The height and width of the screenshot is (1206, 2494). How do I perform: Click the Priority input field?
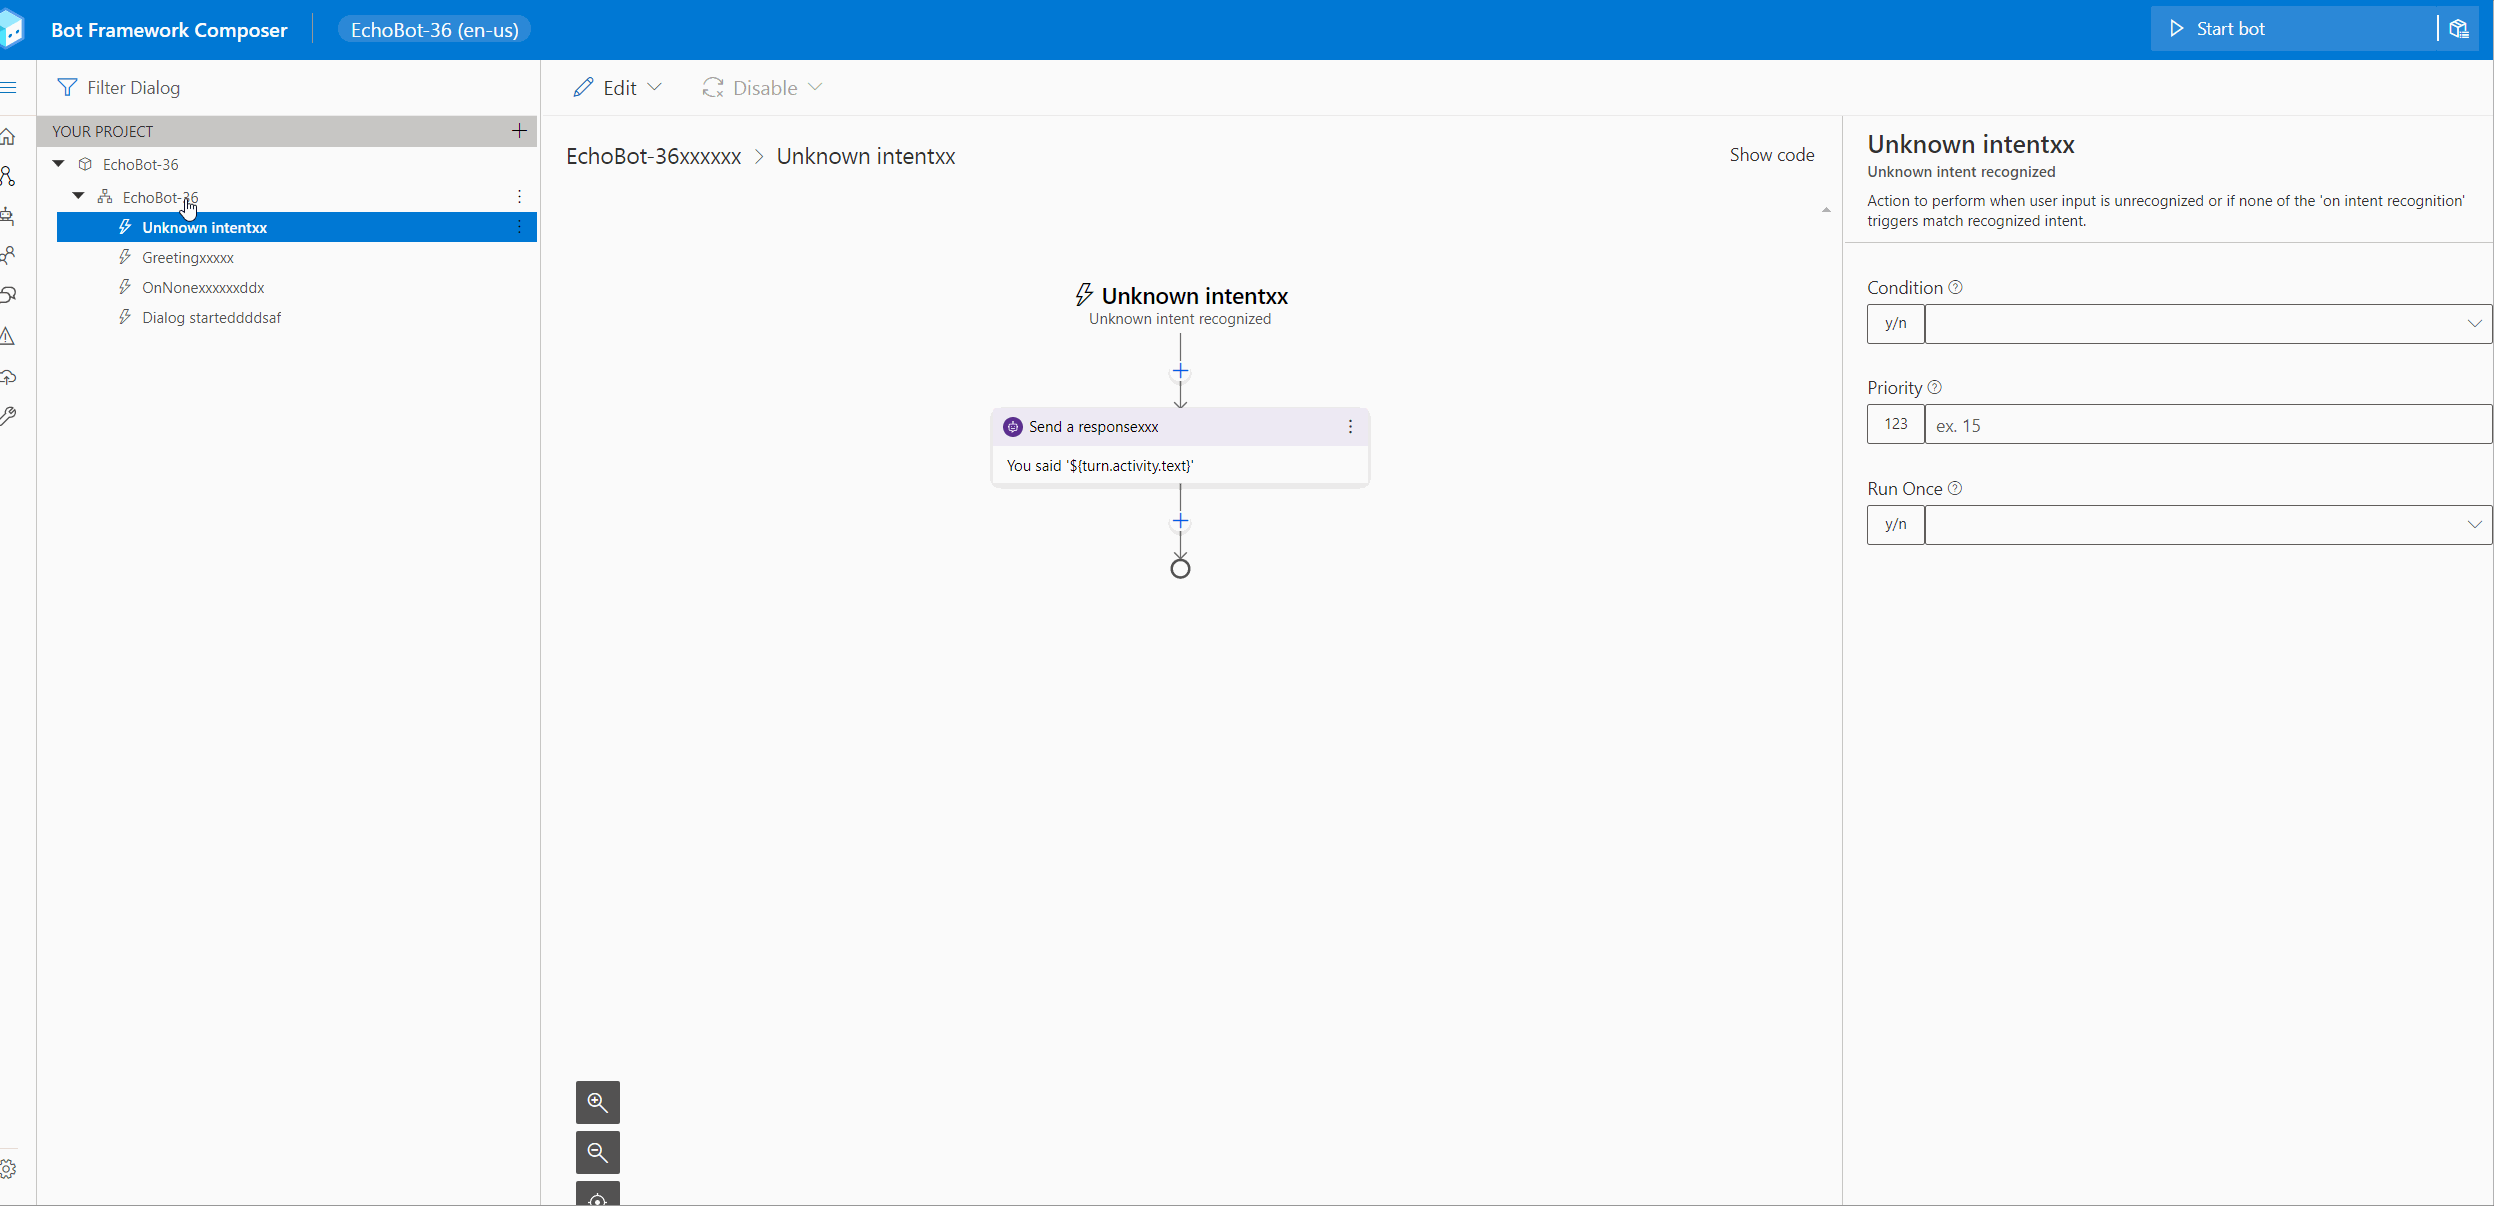(x=2207, y=425)
